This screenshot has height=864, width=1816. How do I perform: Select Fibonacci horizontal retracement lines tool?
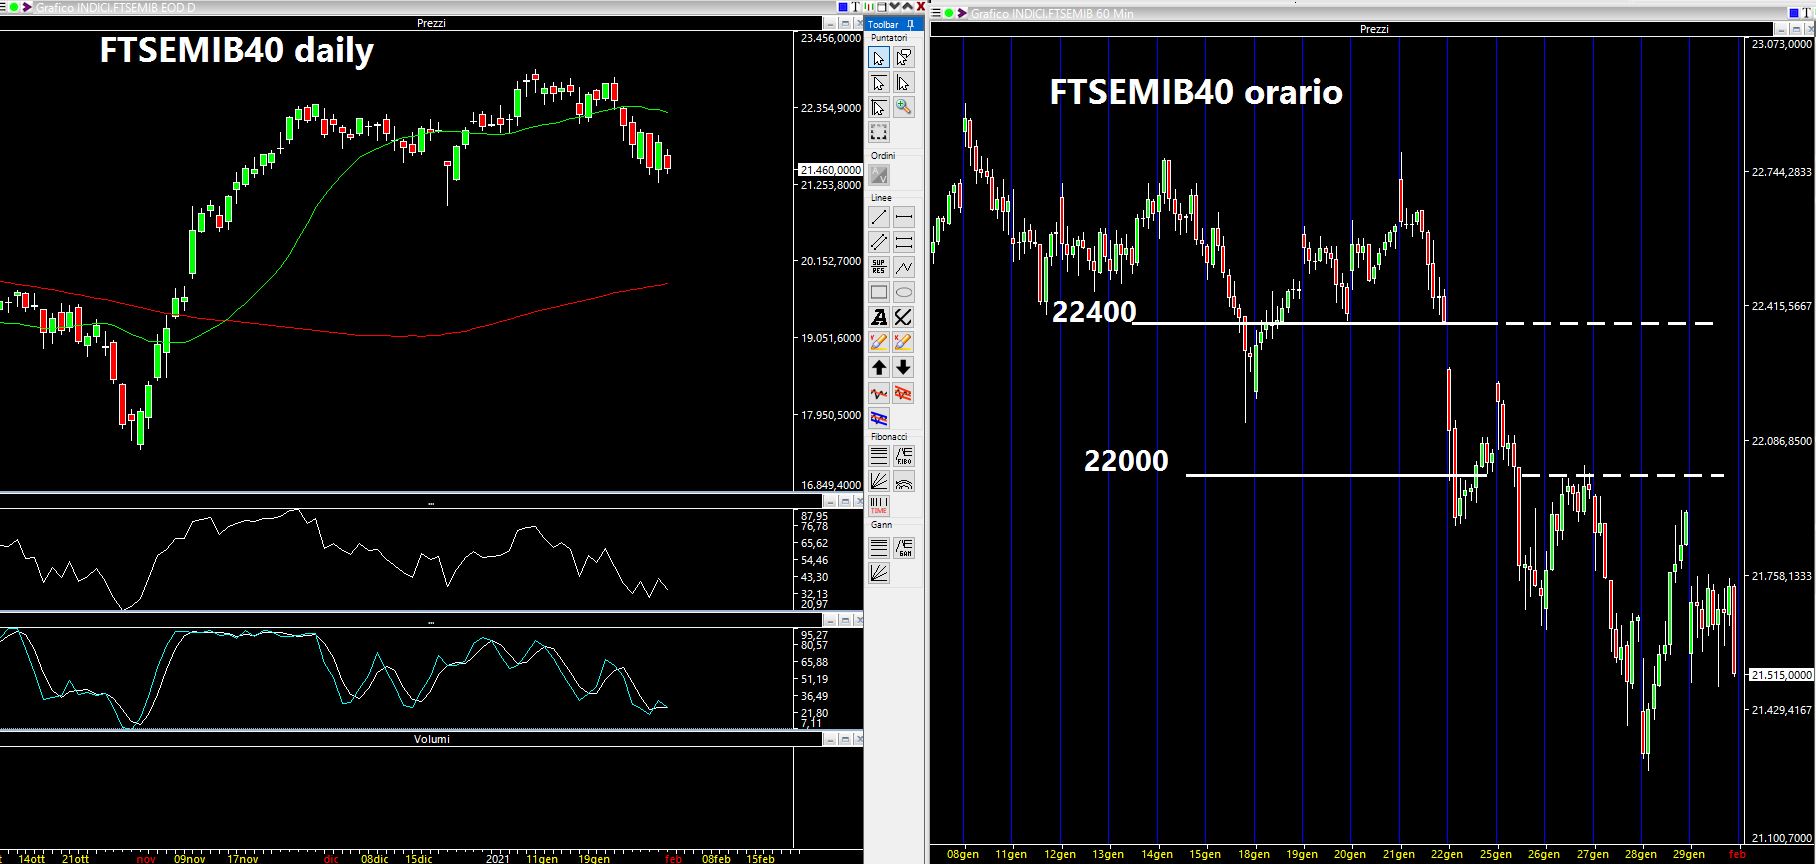coord(878,456)
